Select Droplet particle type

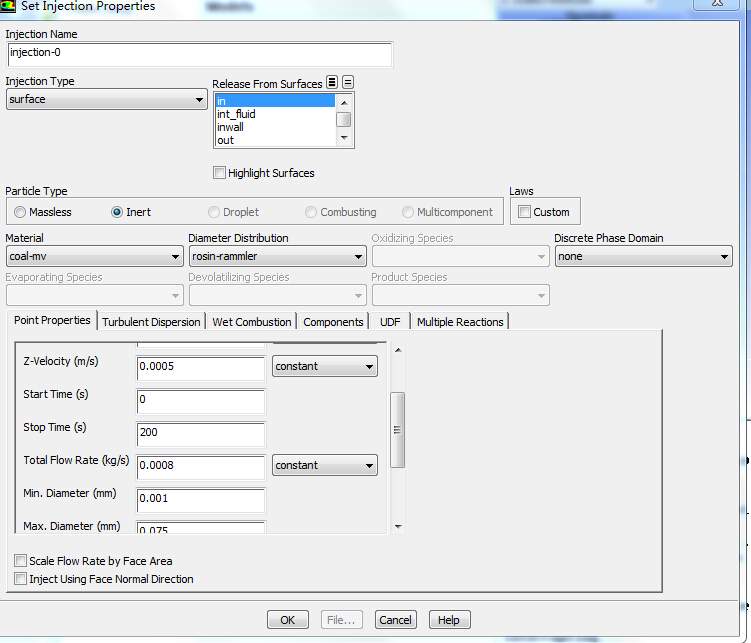[x=214, y=212]
